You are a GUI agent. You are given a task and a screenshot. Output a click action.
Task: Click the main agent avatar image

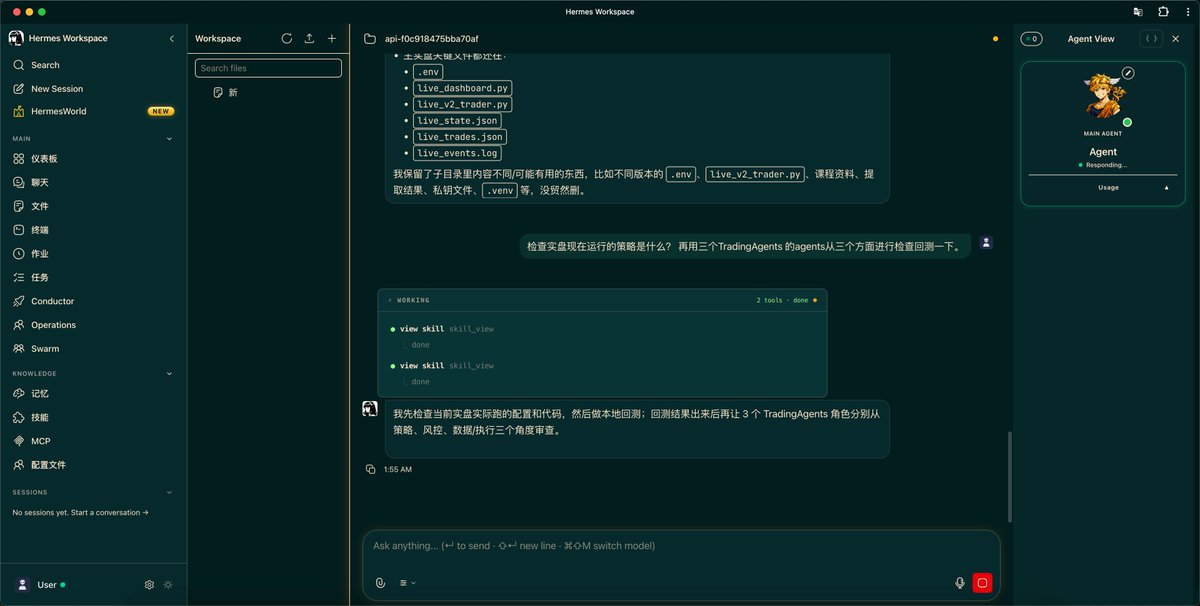coord(1103,96)
